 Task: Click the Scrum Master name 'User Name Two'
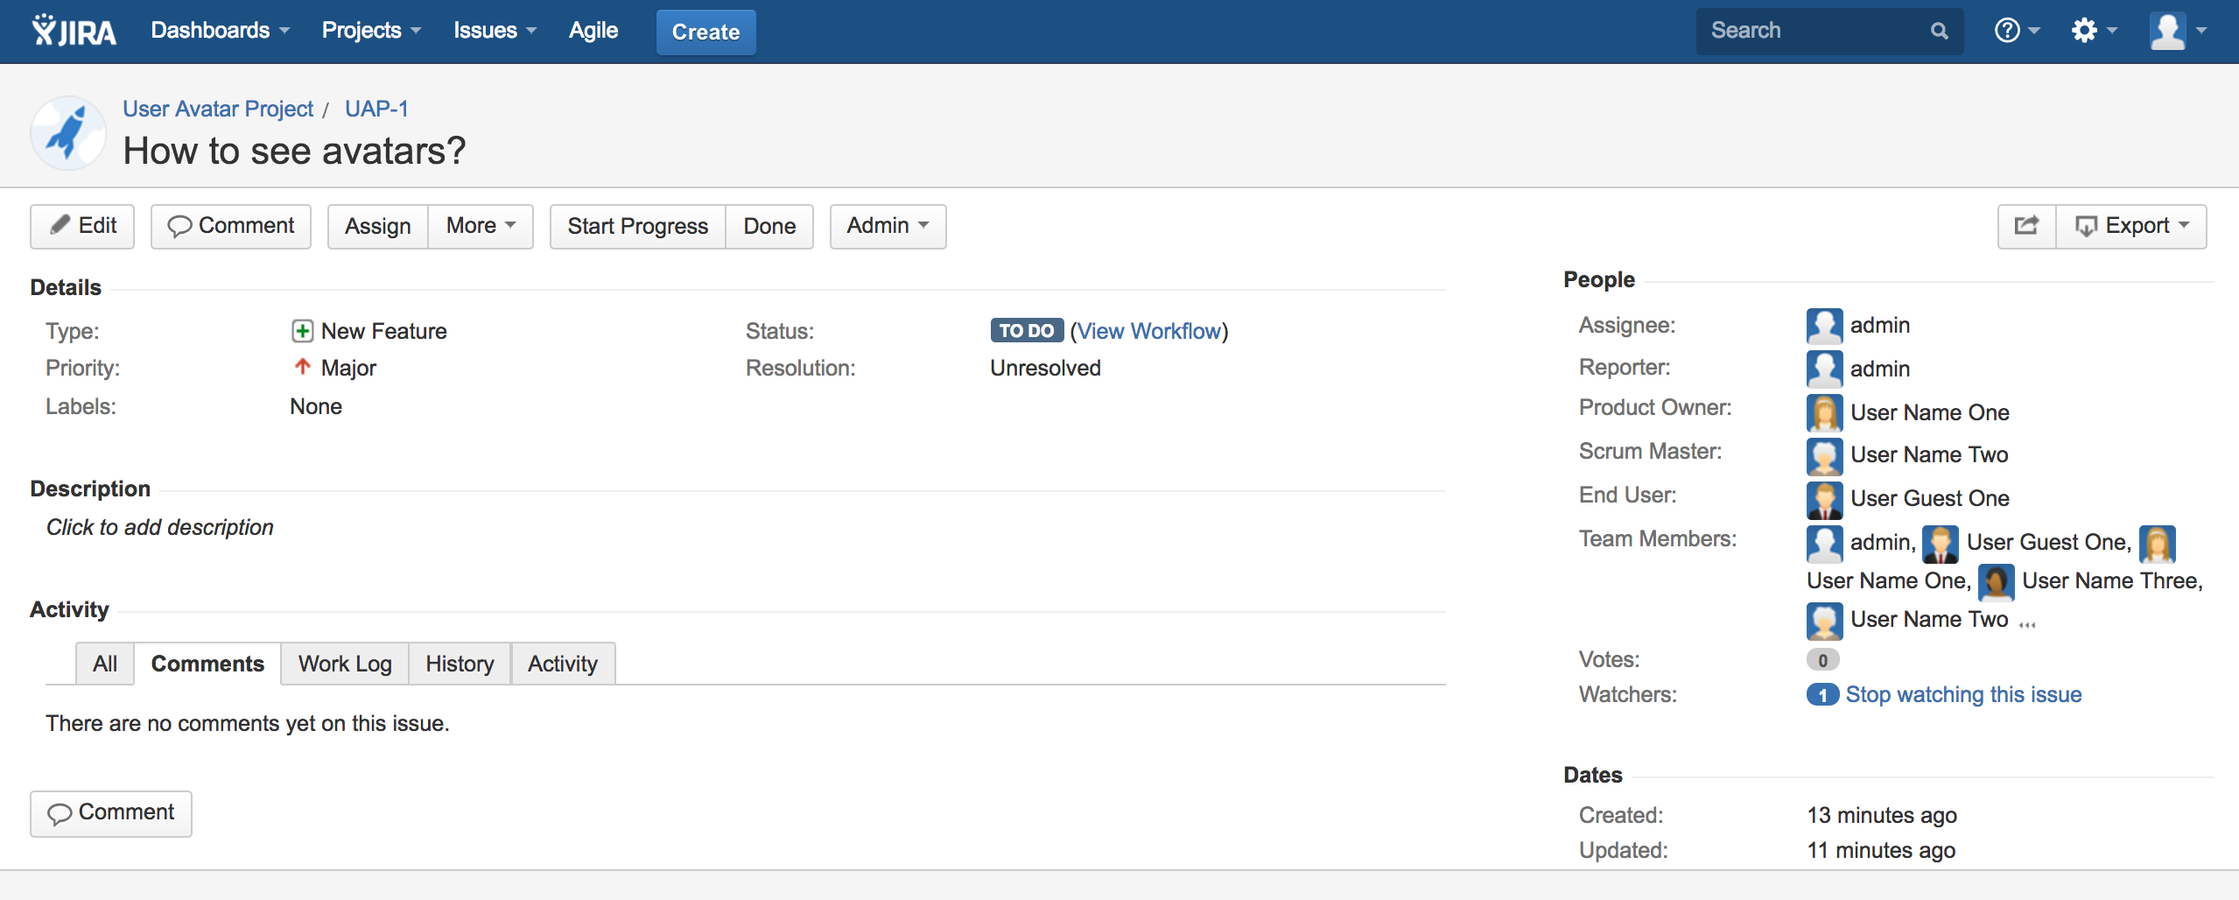(x=1929, y=455)
